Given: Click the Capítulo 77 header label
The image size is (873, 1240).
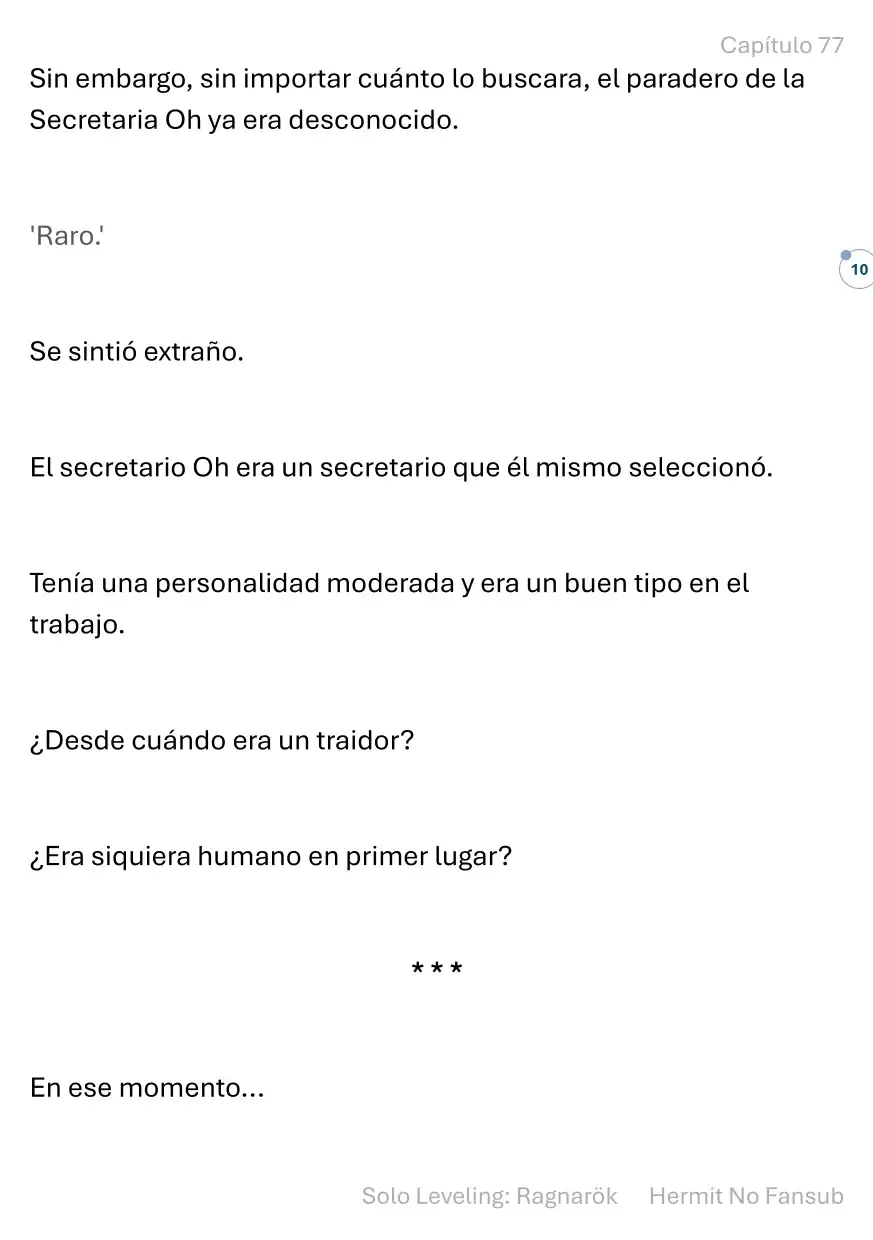Looking at the screenshot, I should click(x=782, y=45).
